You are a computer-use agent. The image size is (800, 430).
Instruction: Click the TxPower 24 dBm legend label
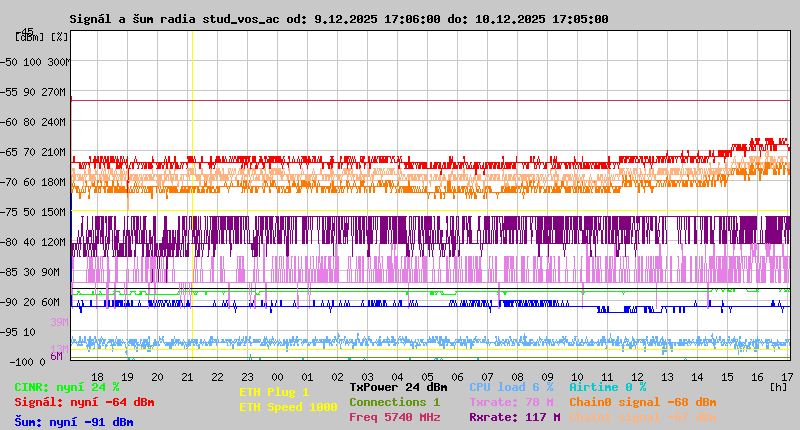coord(398,387)
